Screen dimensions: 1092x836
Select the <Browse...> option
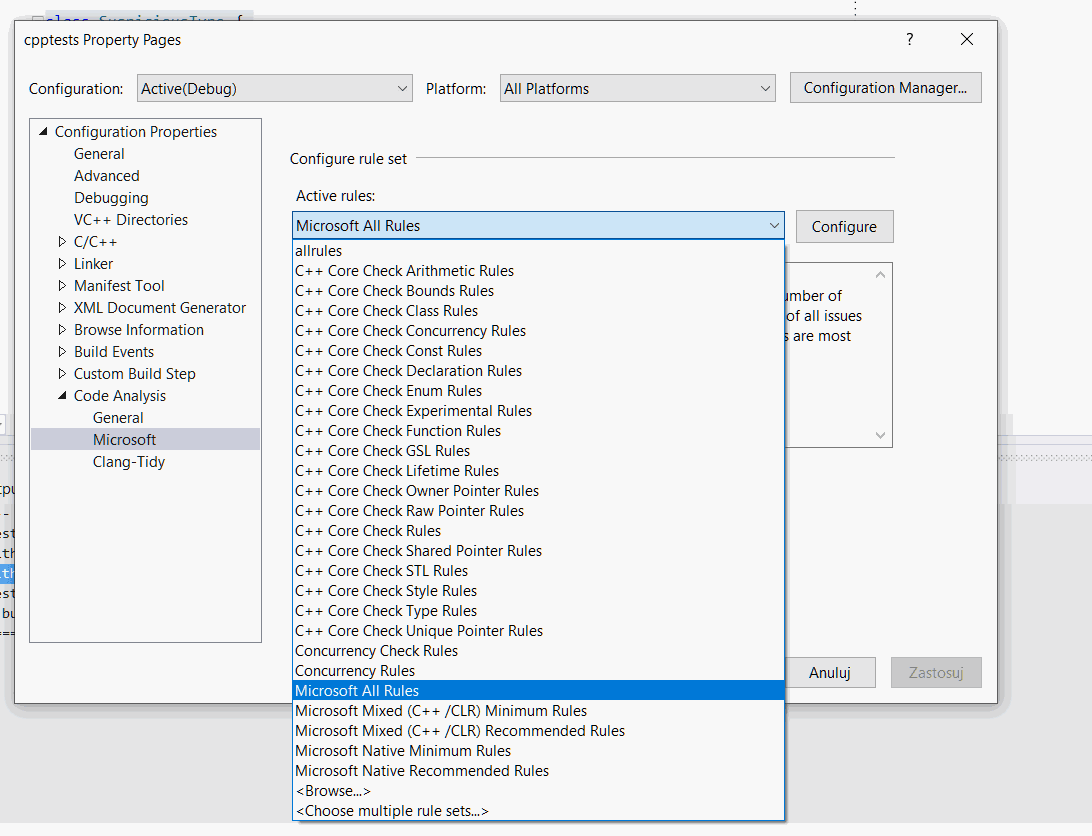[x=538, y=791]
